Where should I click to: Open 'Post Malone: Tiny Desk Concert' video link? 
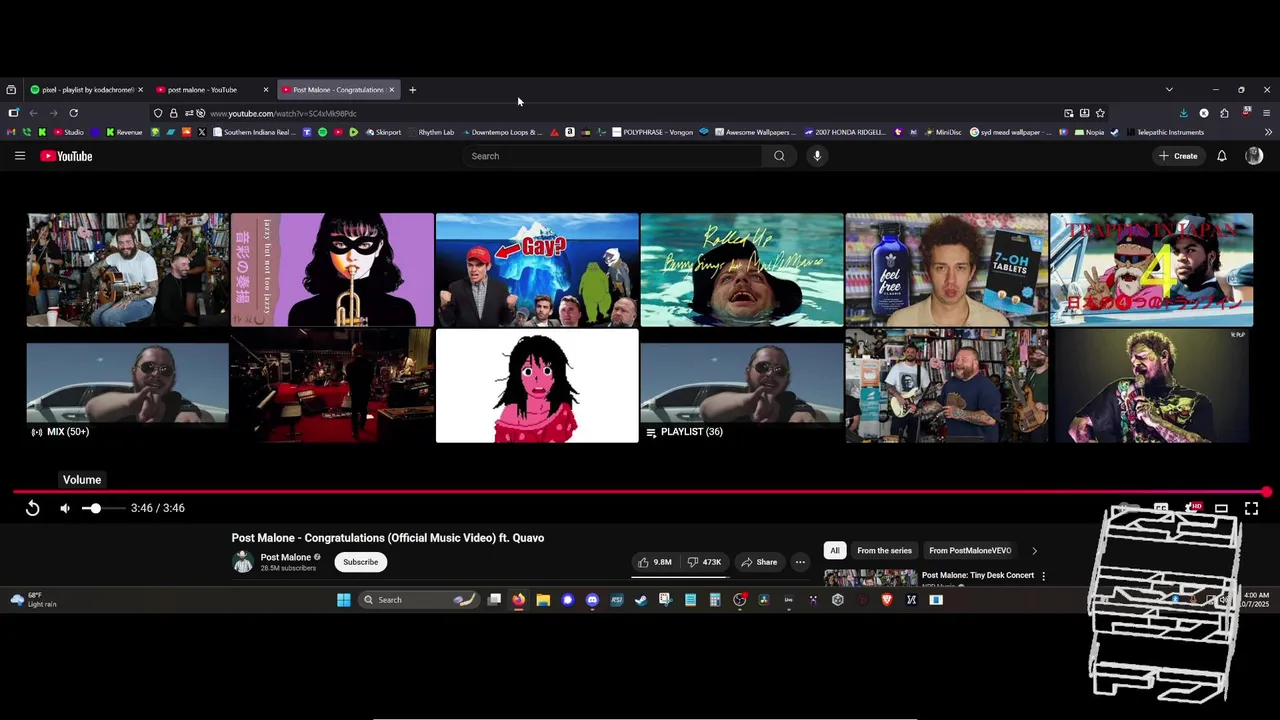pos(977,575)
